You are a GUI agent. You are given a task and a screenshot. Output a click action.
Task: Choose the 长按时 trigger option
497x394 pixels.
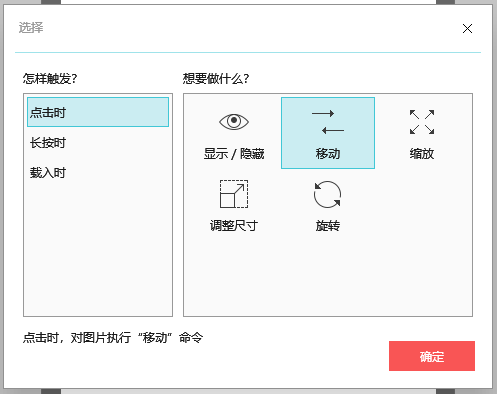point(98,143)
